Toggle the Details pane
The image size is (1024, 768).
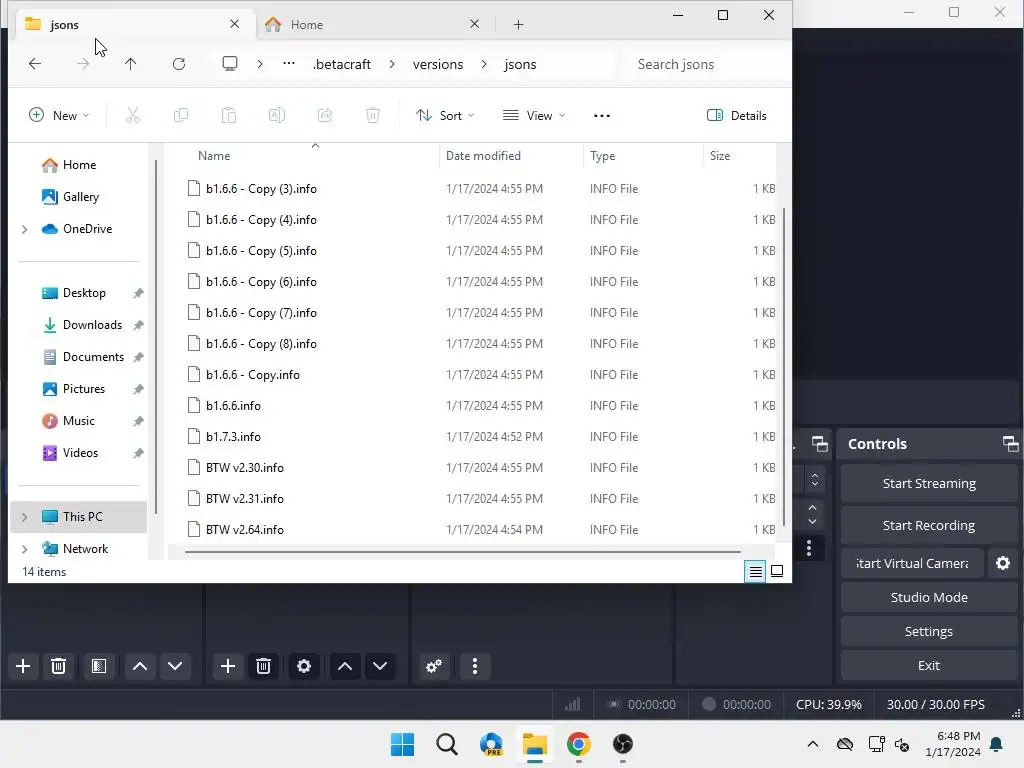point(737,116)
